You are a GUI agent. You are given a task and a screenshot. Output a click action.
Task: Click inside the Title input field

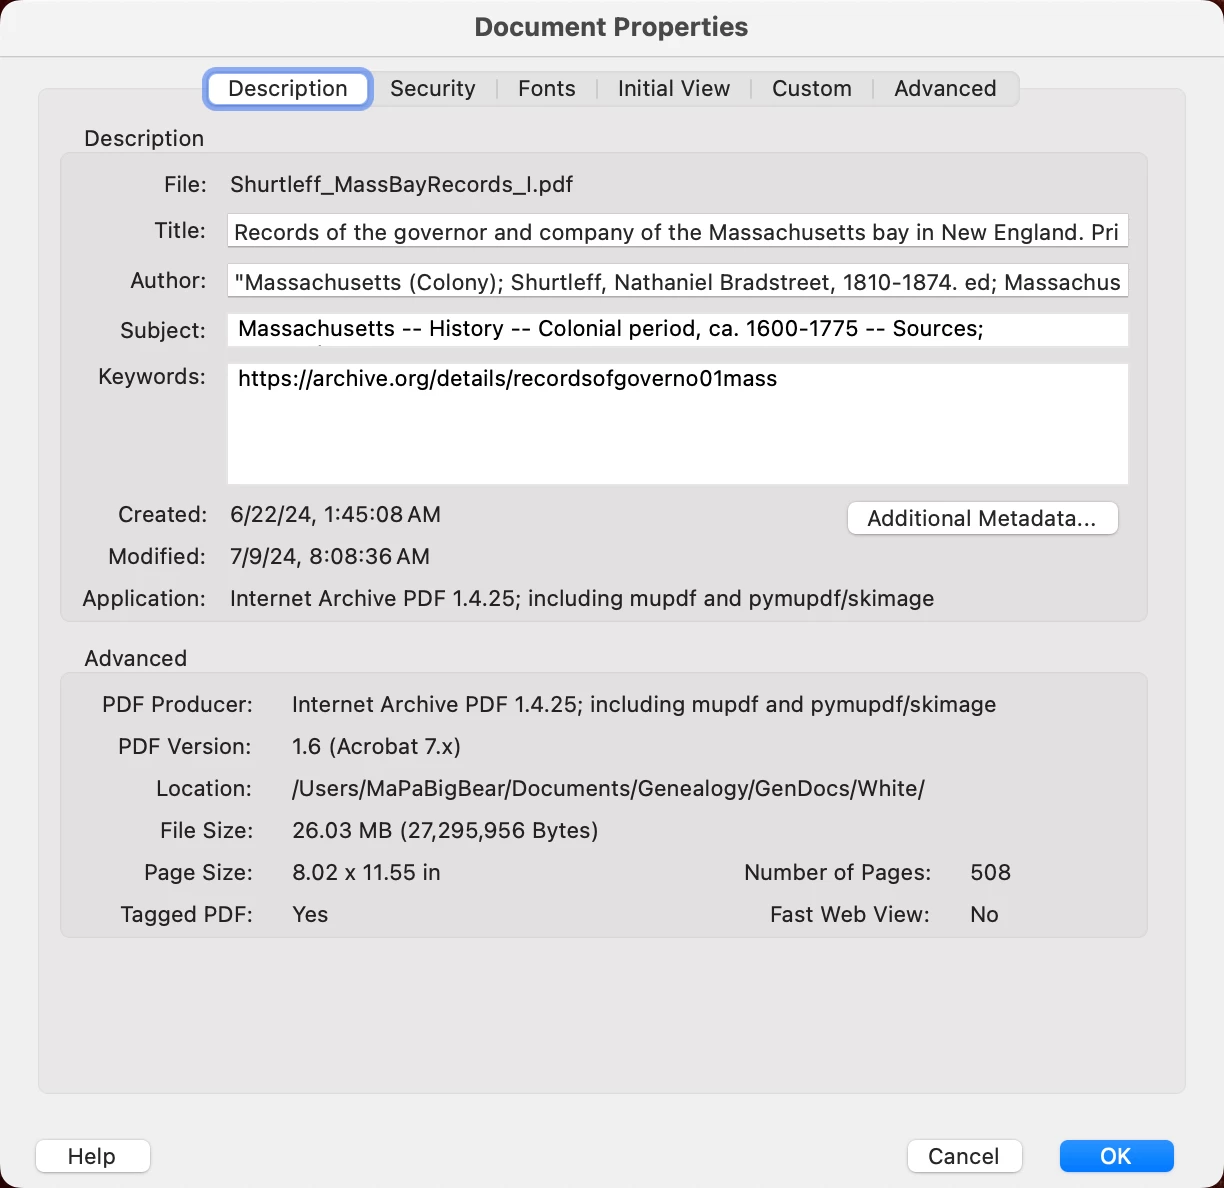click(x=678, y=231)
